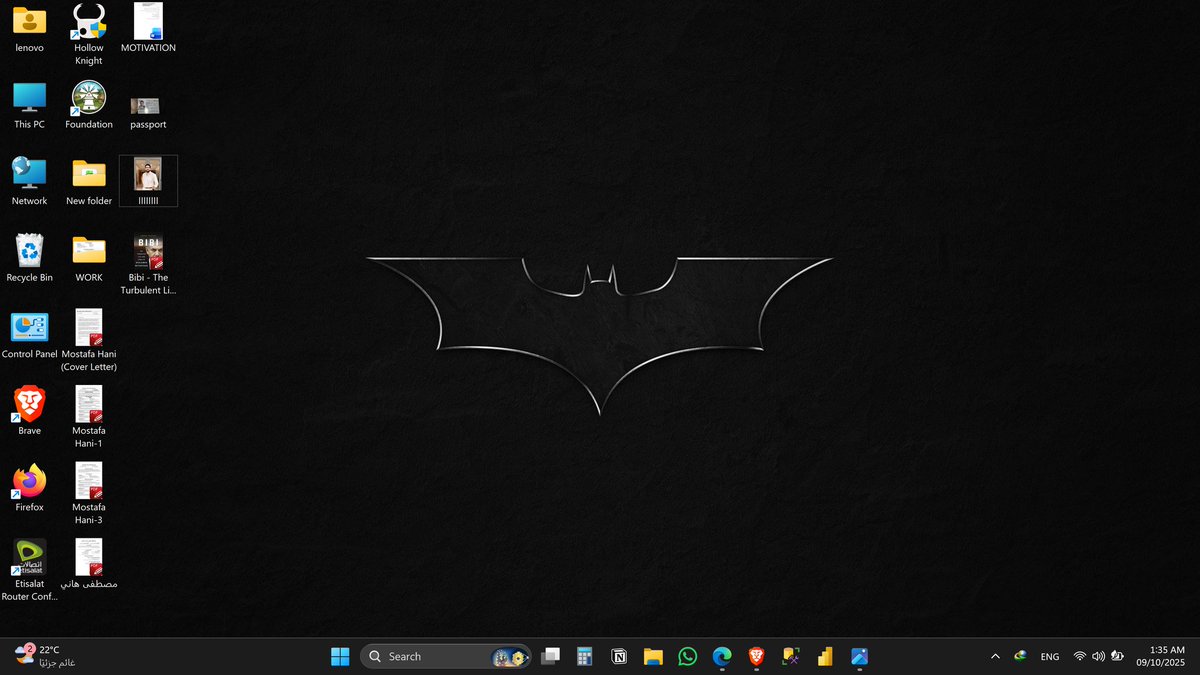Open the MOTIVATION document

[148, 28]
